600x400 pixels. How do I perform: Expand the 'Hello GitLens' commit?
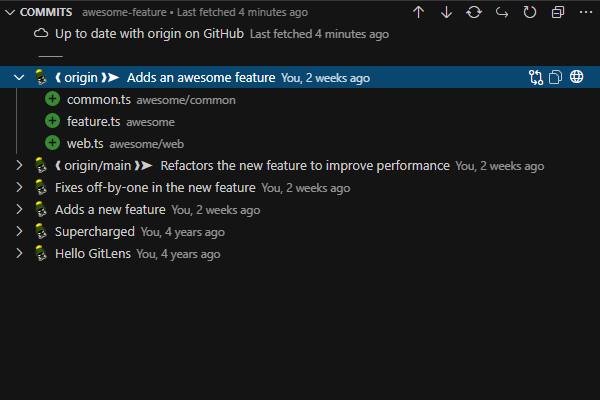click(20, 254)
